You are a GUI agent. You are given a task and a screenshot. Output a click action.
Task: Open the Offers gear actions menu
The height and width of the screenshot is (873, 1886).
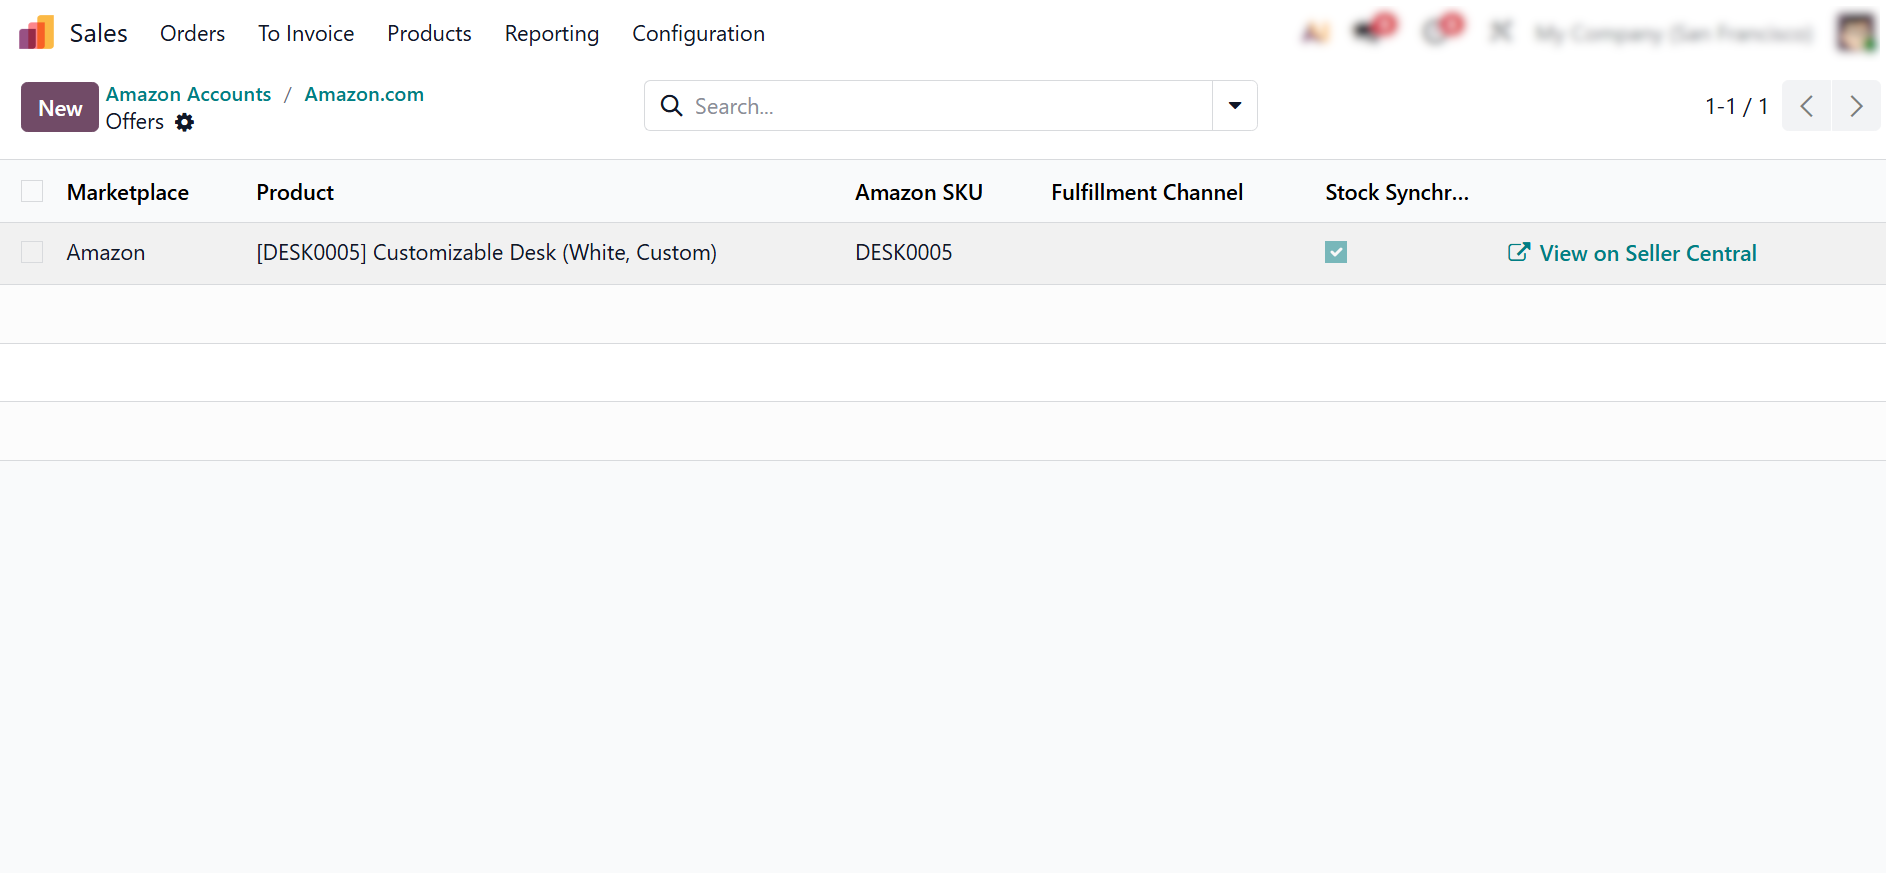coord(184,122)
